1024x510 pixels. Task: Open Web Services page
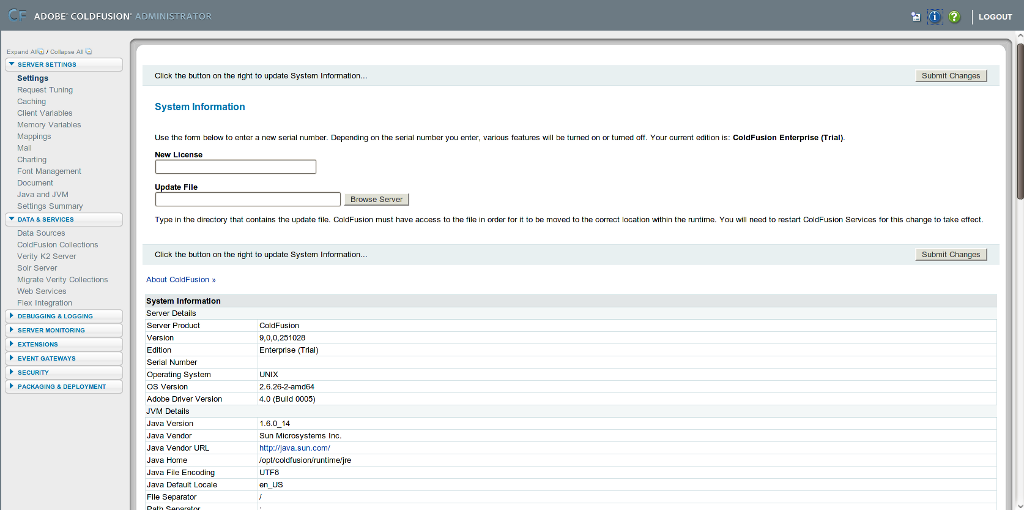(x=42, y=291)
